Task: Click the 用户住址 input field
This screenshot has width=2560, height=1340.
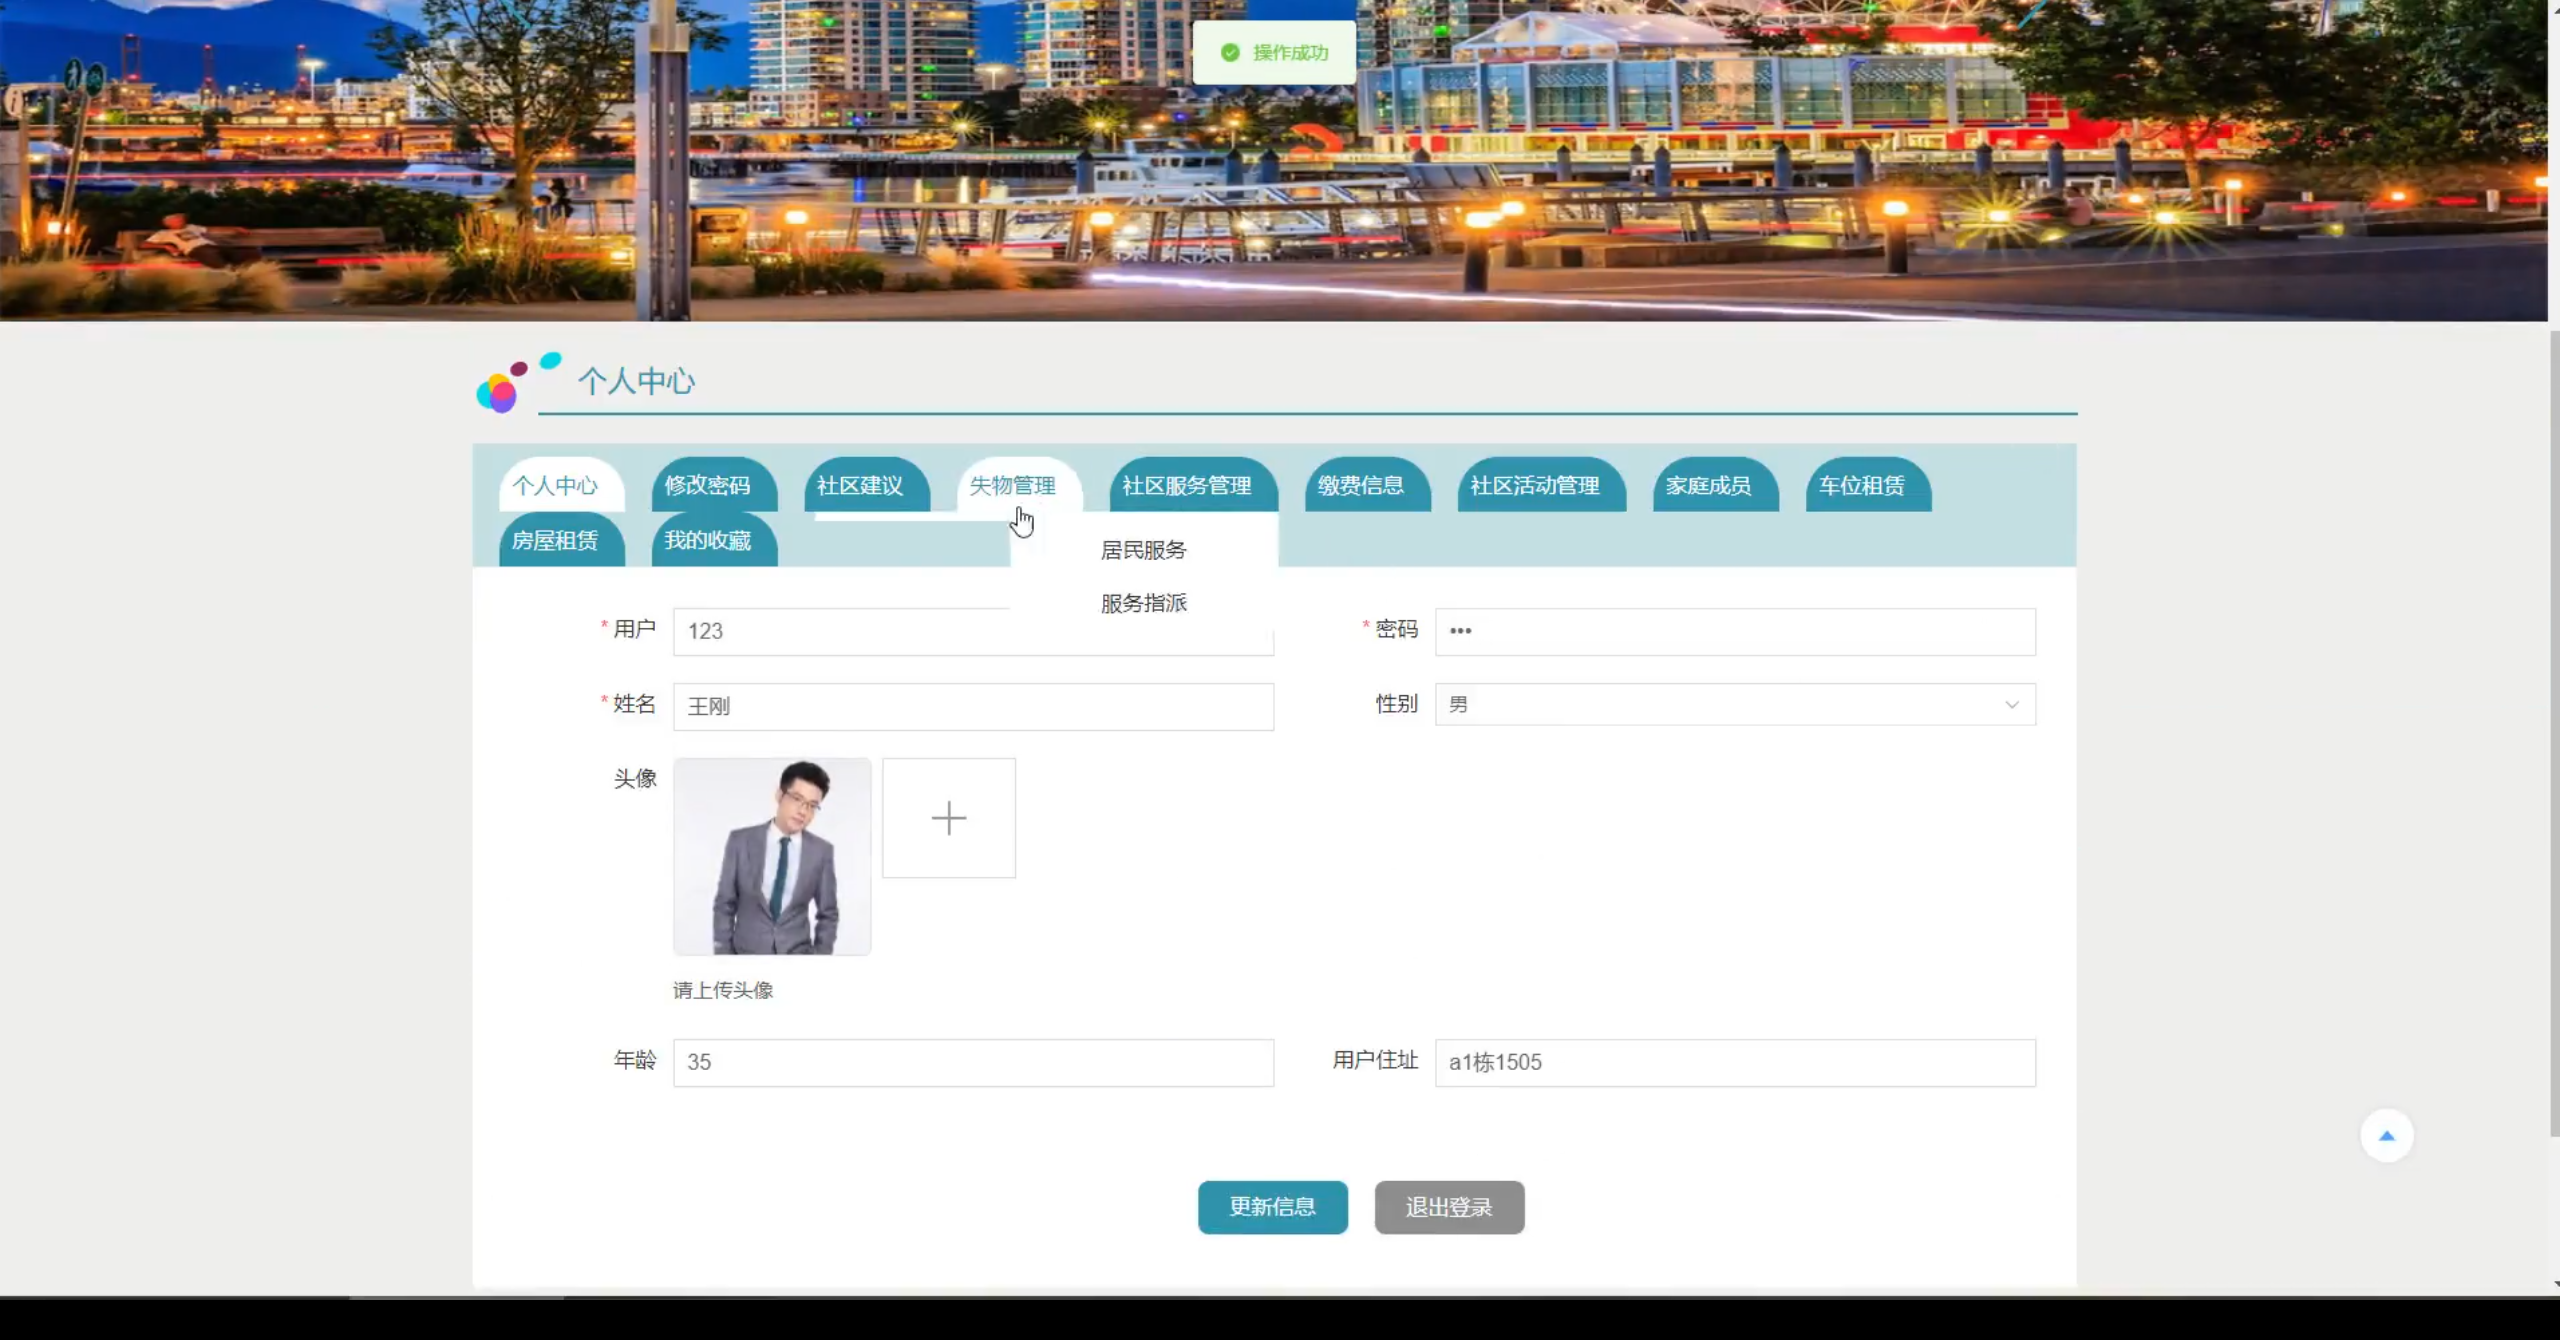Action: point(1734,1062)
